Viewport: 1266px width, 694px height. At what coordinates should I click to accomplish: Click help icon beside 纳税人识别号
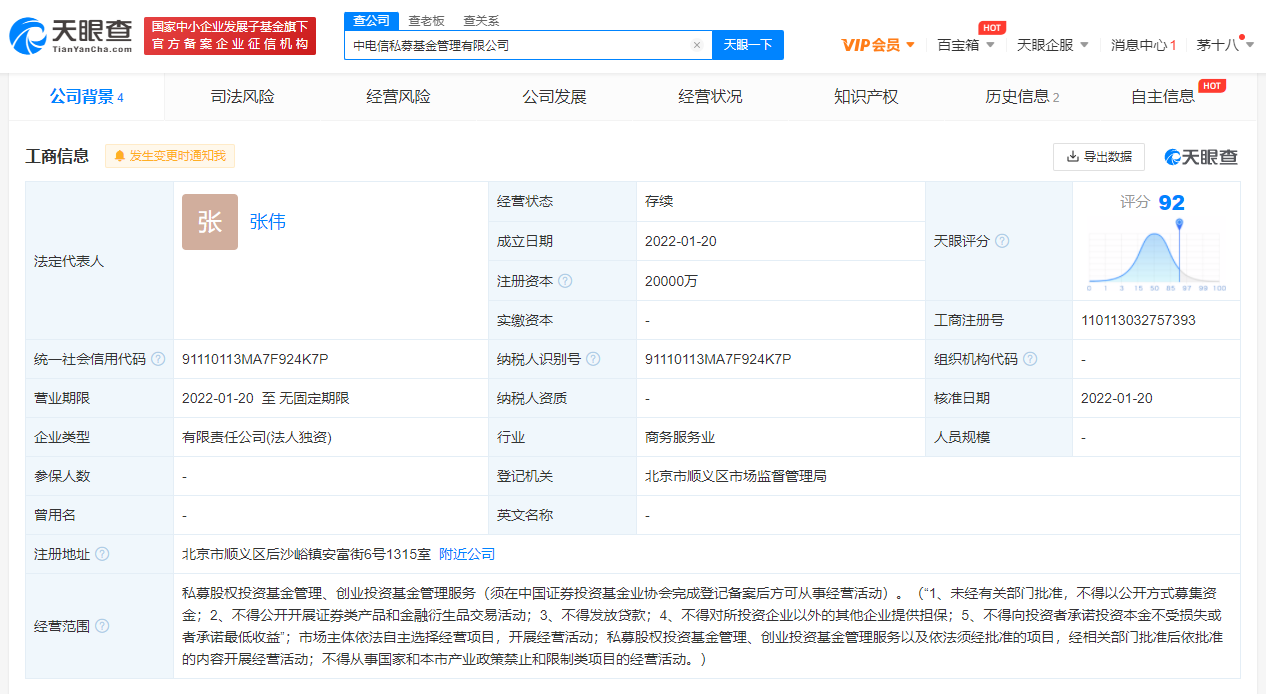click(x=594, y=359)
